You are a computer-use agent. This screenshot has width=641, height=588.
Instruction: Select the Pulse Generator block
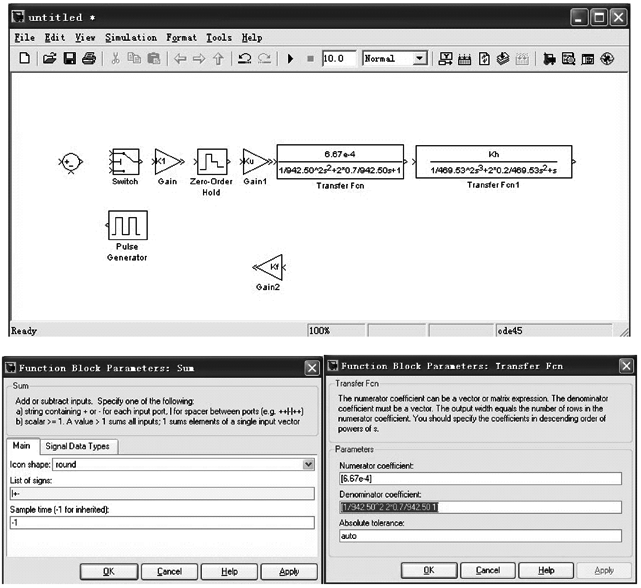click(x=128, y=226)
